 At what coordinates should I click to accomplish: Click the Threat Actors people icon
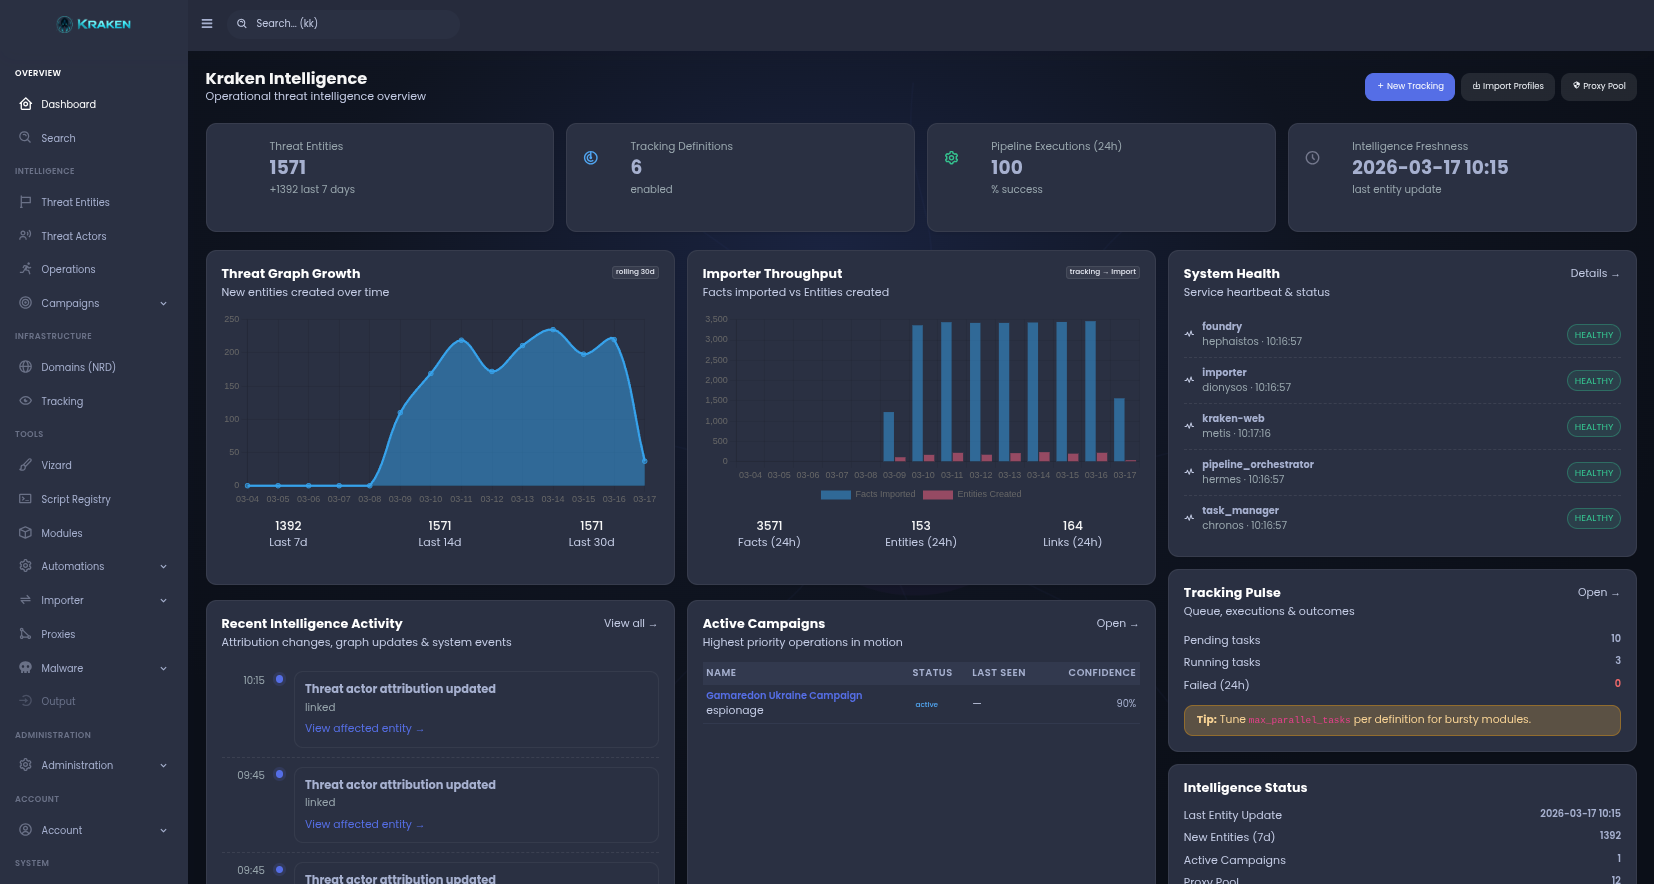(26, 236)
